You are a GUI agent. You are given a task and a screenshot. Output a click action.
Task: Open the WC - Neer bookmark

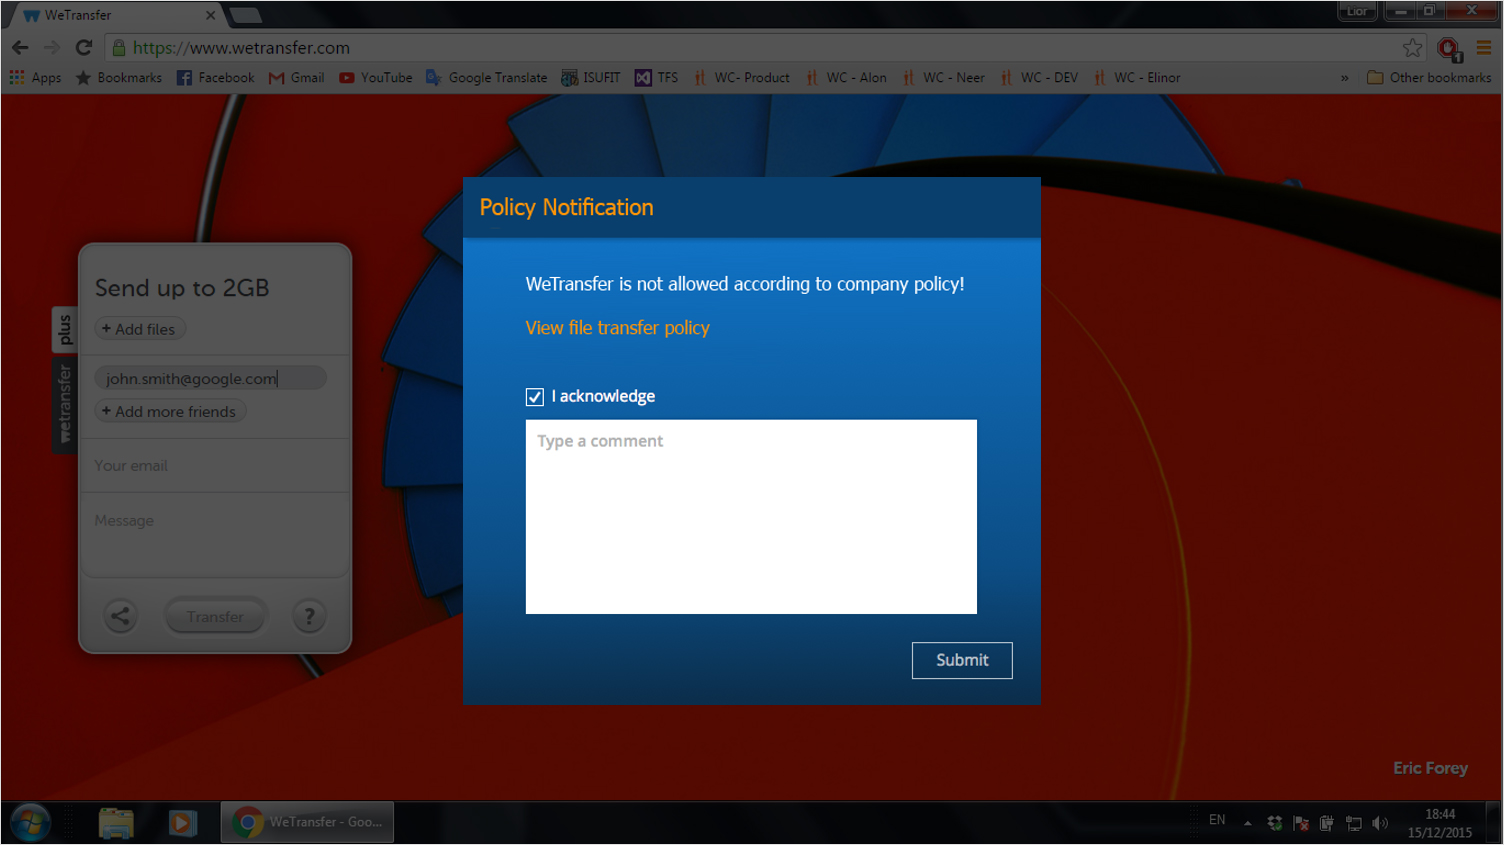(x=943, y=77)
